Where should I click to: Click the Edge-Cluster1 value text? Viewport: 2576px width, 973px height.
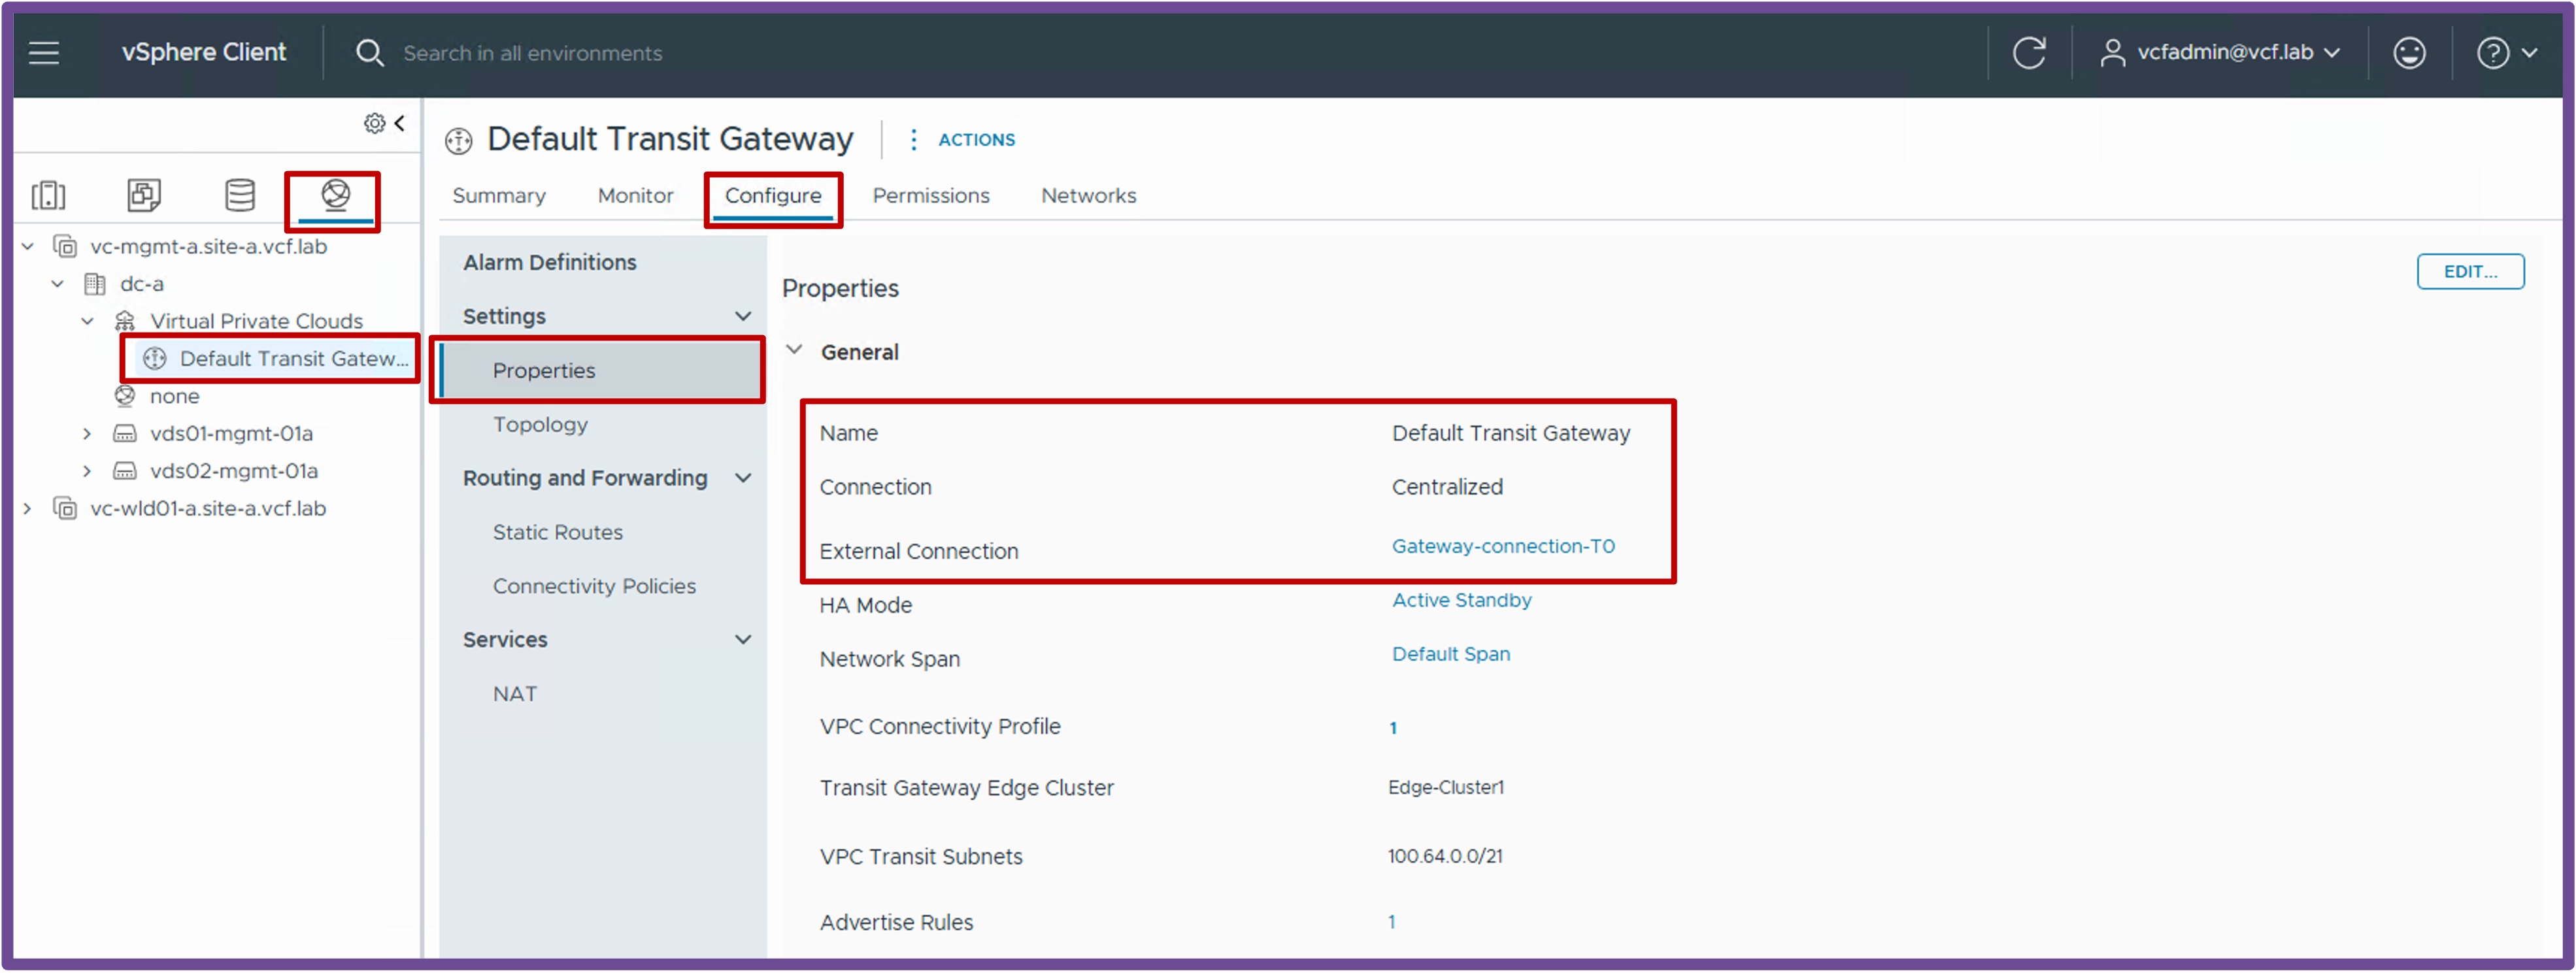[1445, 788]
